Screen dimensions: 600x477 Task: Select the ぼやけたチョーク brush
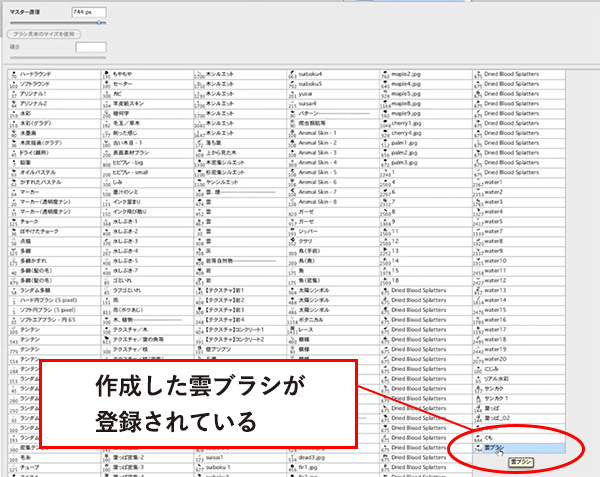tap(54, 231)
